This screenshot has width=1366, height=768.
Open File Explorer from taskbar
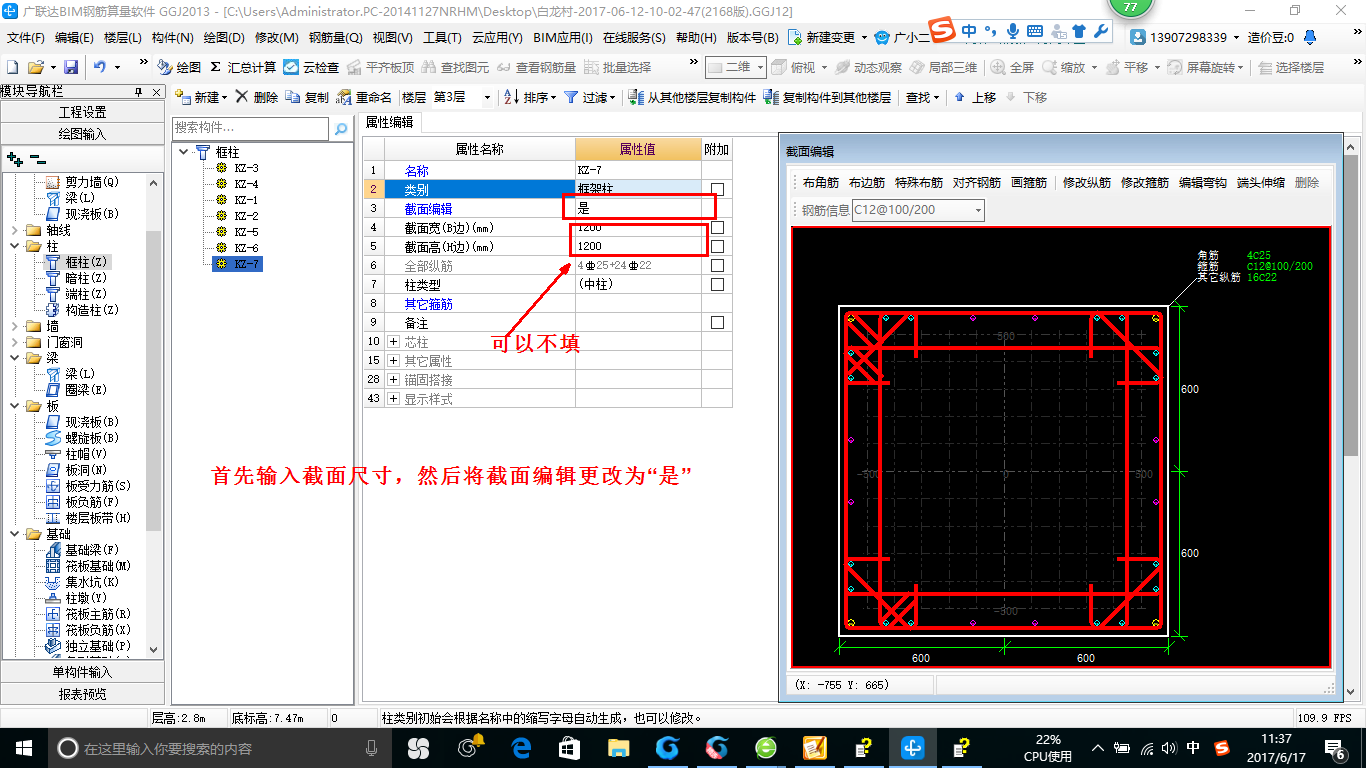[x=619, y=747]
